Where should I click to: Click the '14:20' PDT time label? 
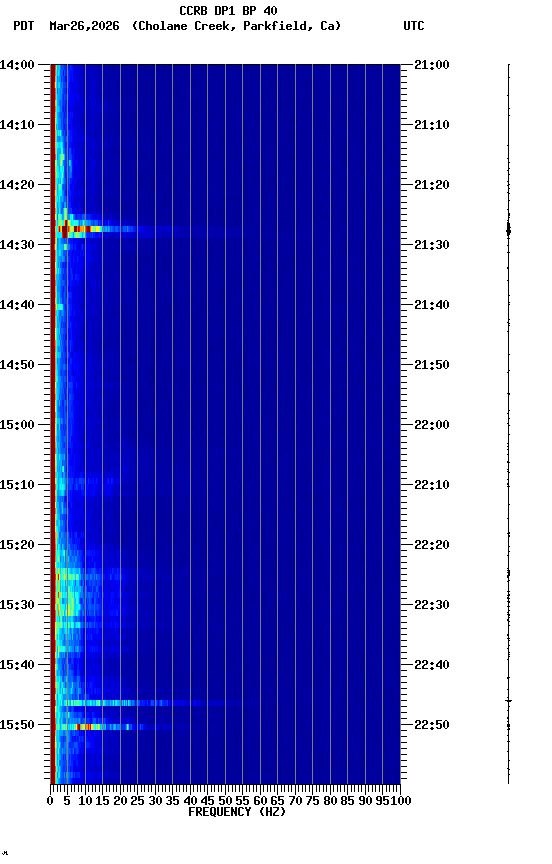click(17, 185)
